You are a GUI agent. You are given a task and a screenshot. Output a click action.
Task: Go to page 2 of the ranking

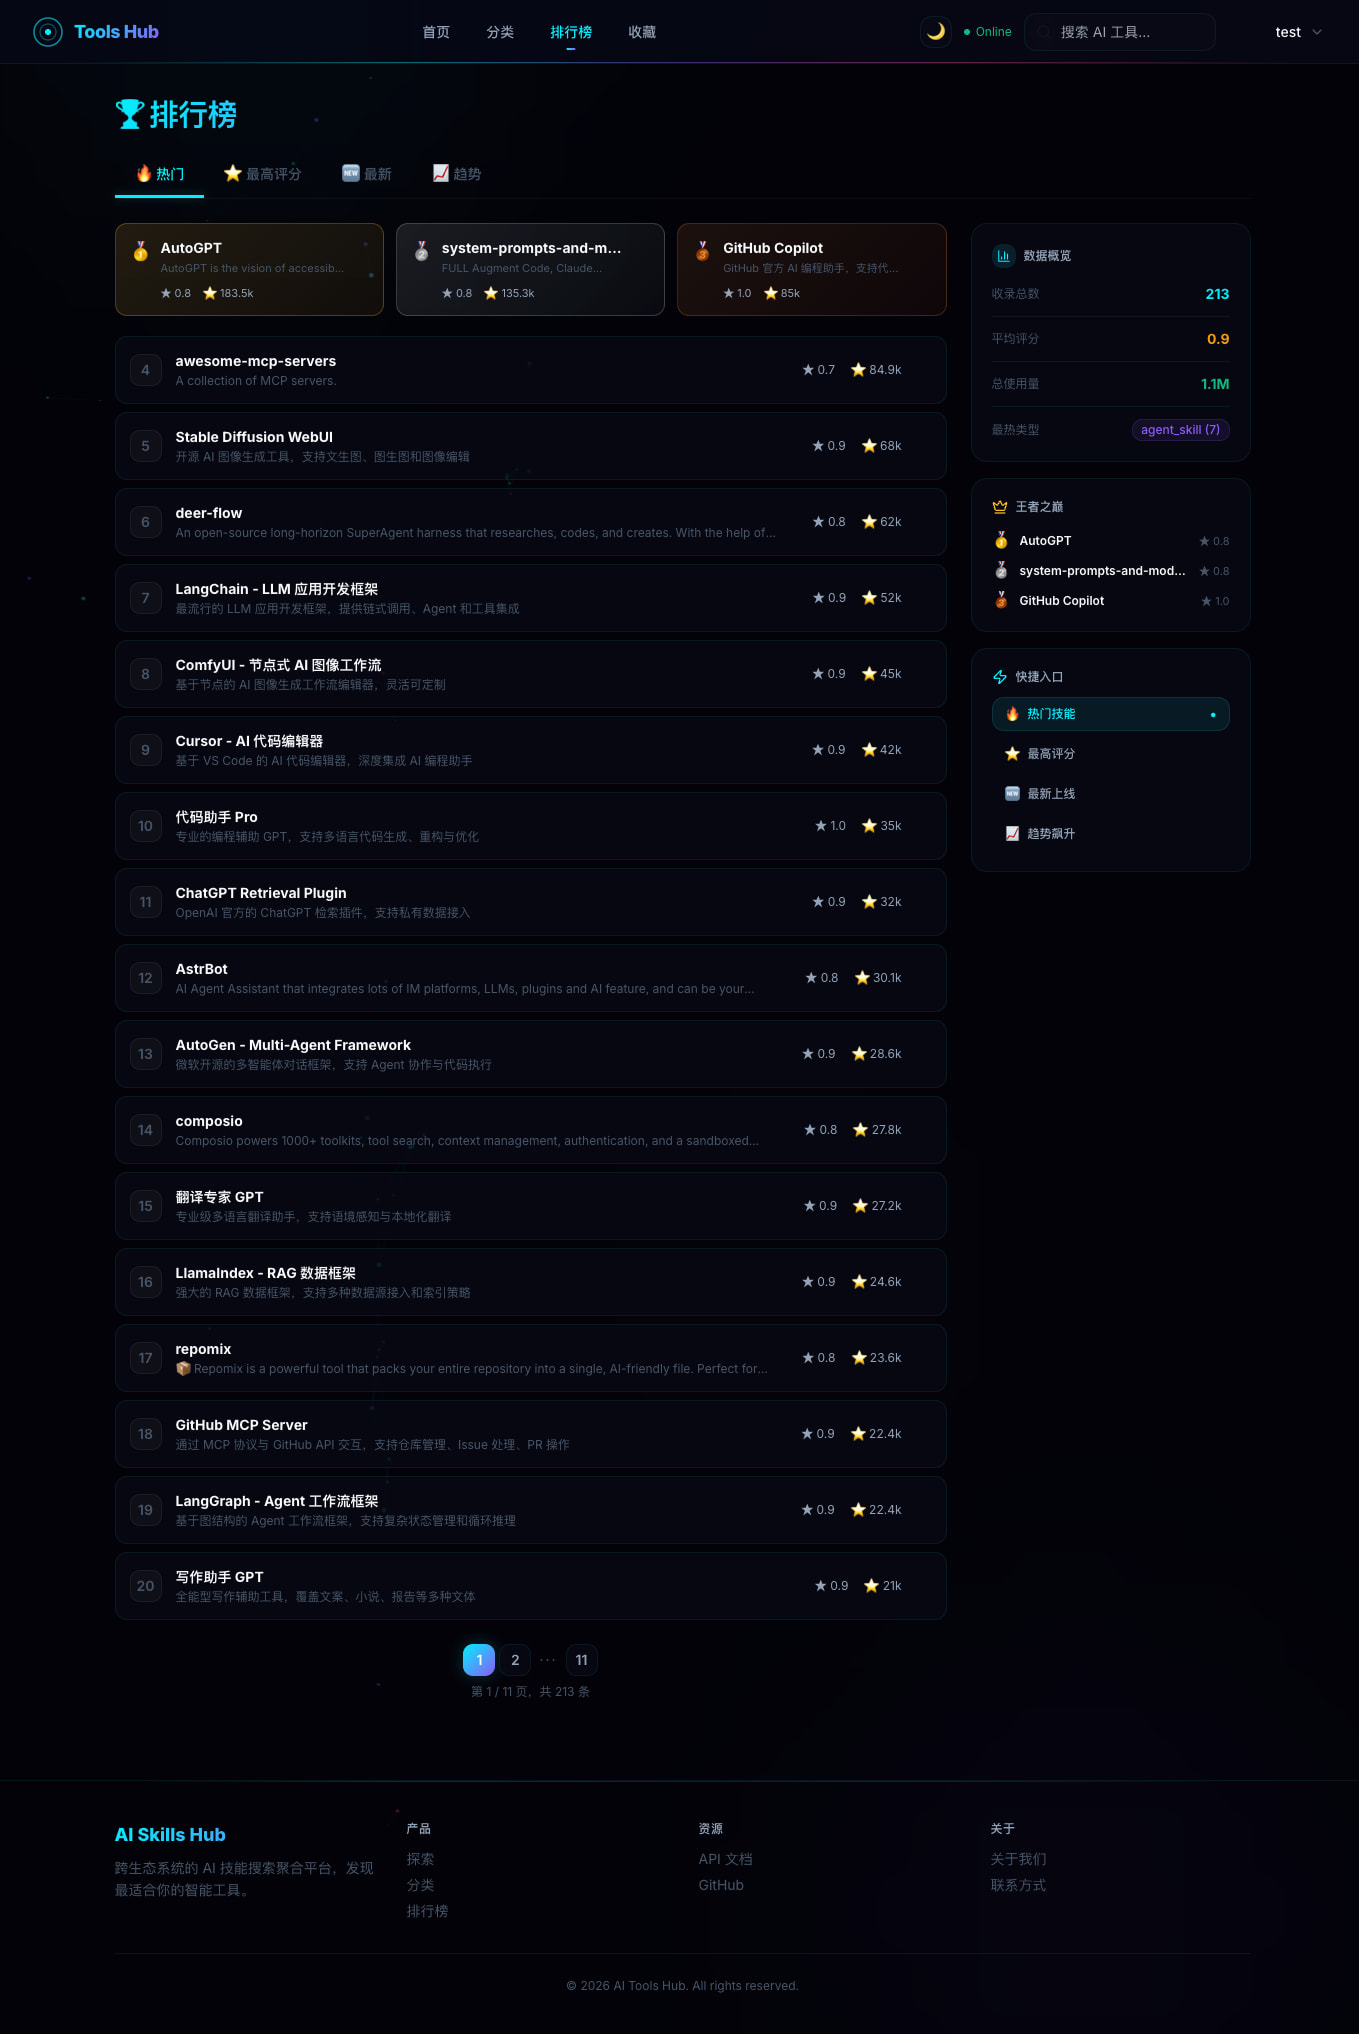tap(515, 1660)
